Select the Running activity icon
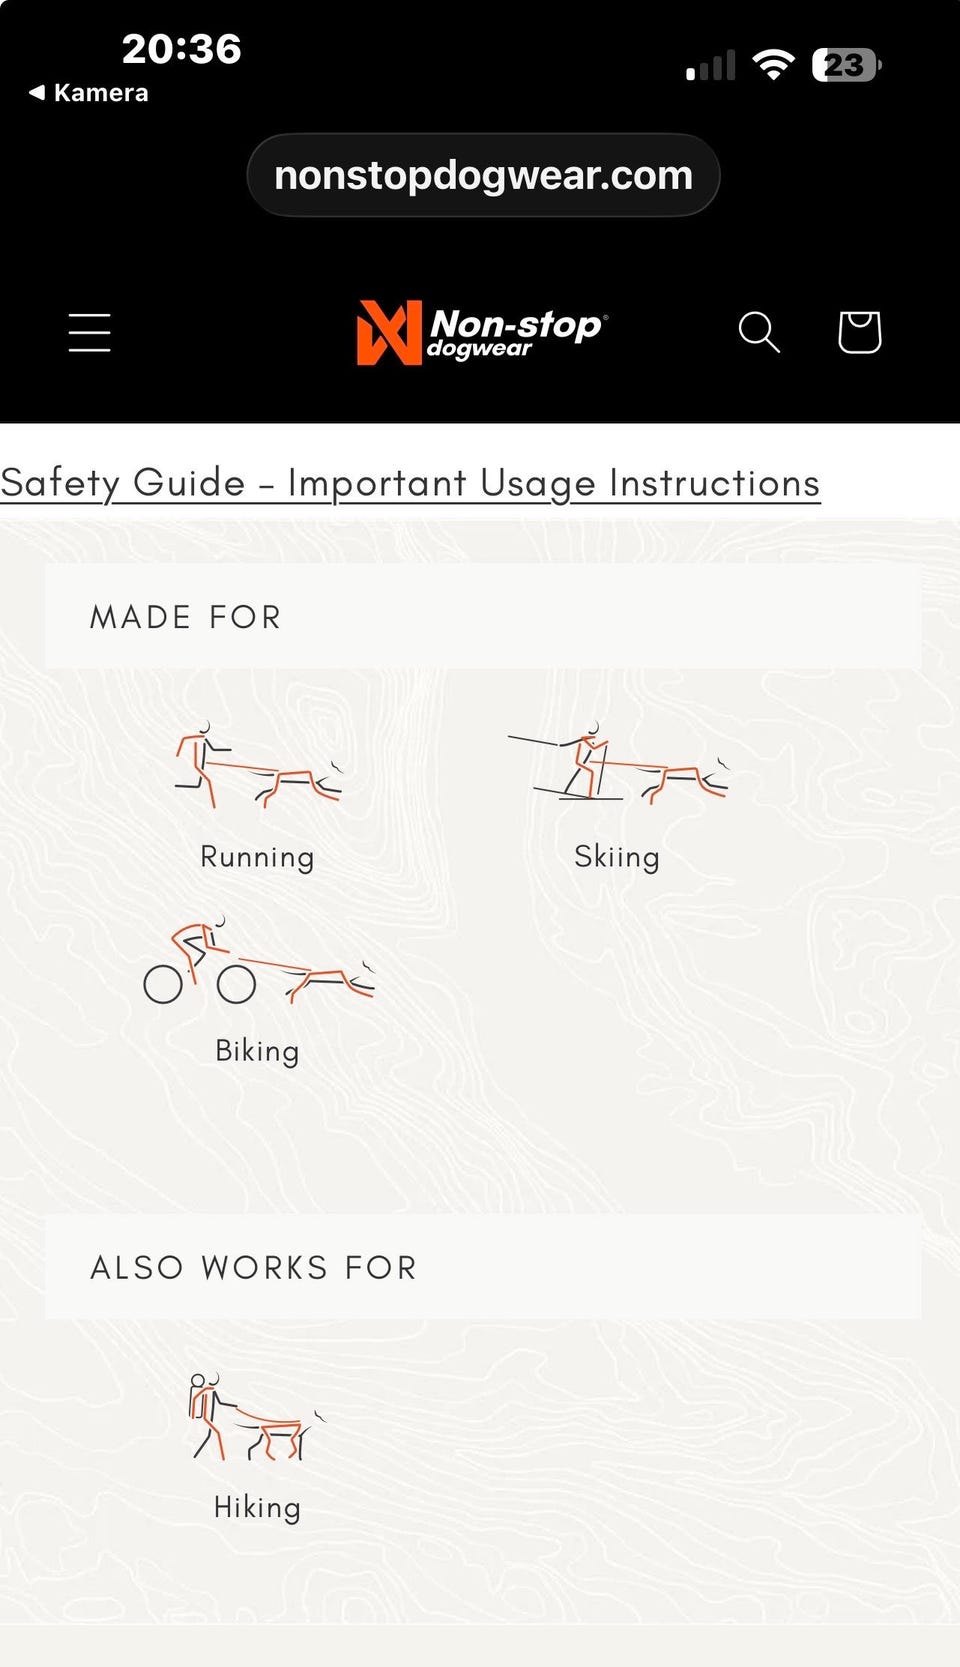The height and width of the screenshot is (1667, 960). coord(258,766)
